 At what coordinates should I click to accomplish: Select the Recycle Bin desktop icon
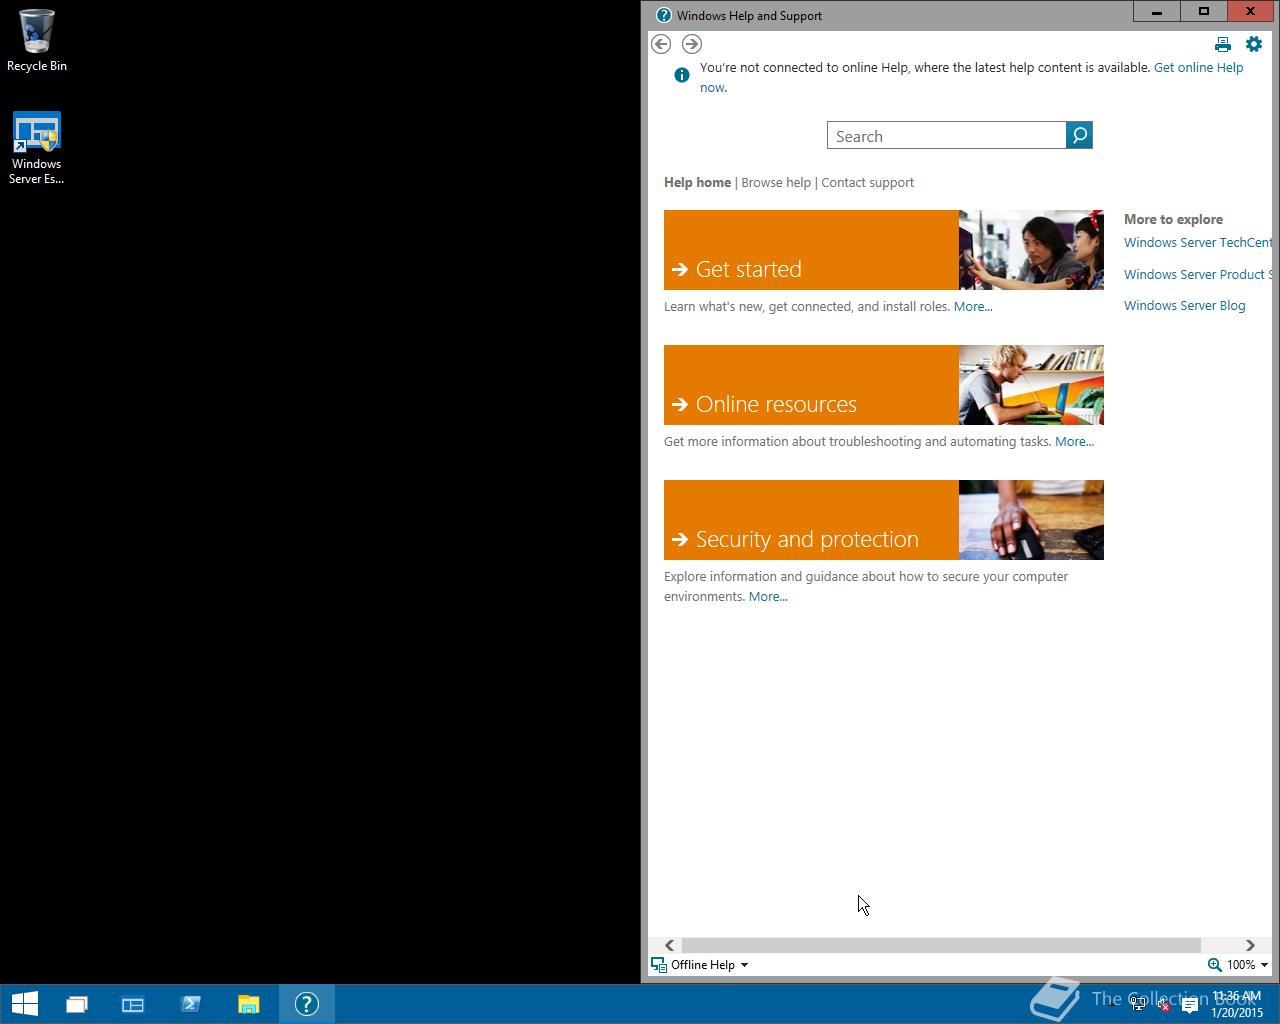pos(37,41)
